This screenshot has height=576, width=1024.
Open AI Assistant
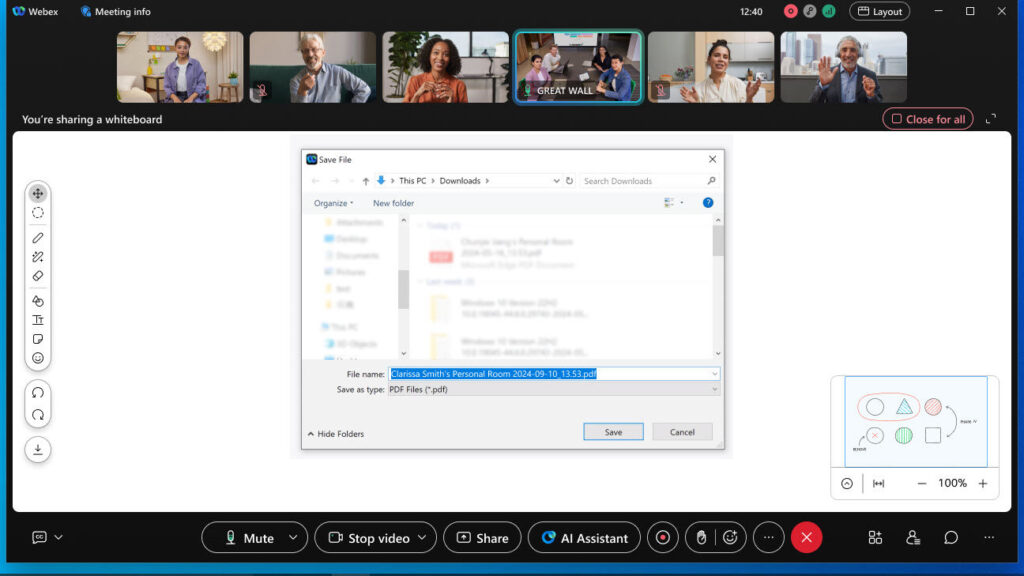[x=584, y=537]
